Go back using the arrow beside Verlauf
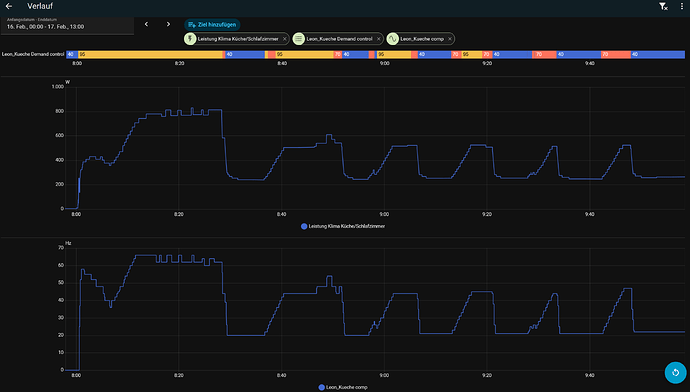This screenshot has width=690, height=392. tap(9, 6)
